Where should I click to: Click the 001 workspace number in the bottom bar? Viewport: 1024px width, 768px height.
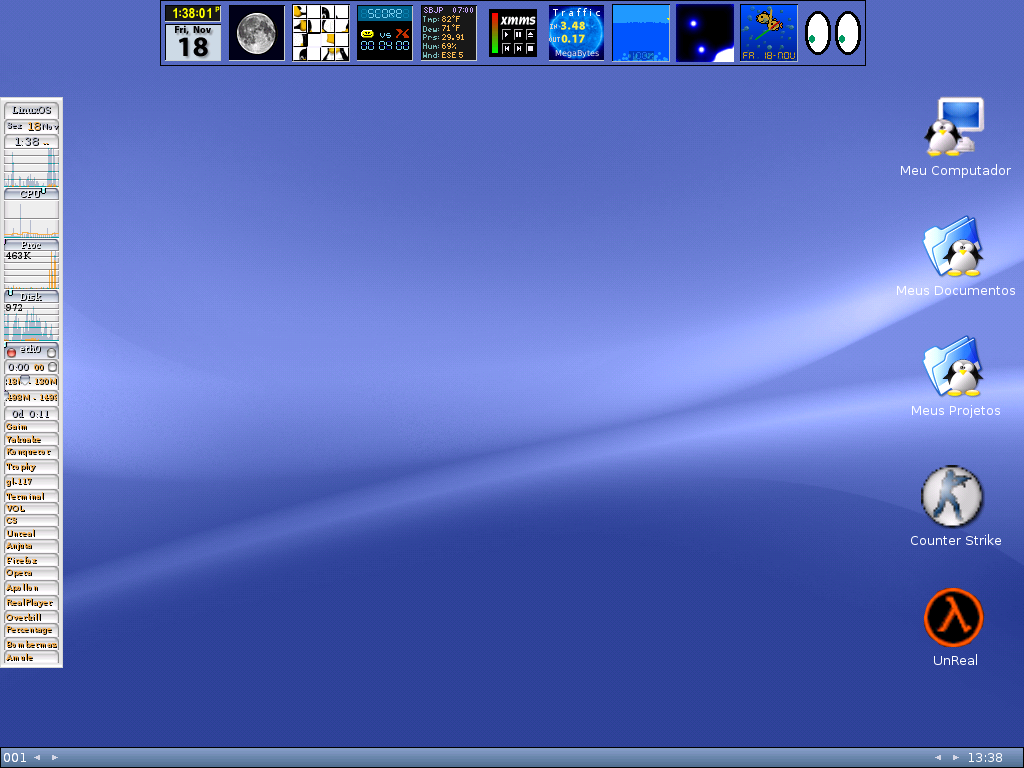click(14, 758)
